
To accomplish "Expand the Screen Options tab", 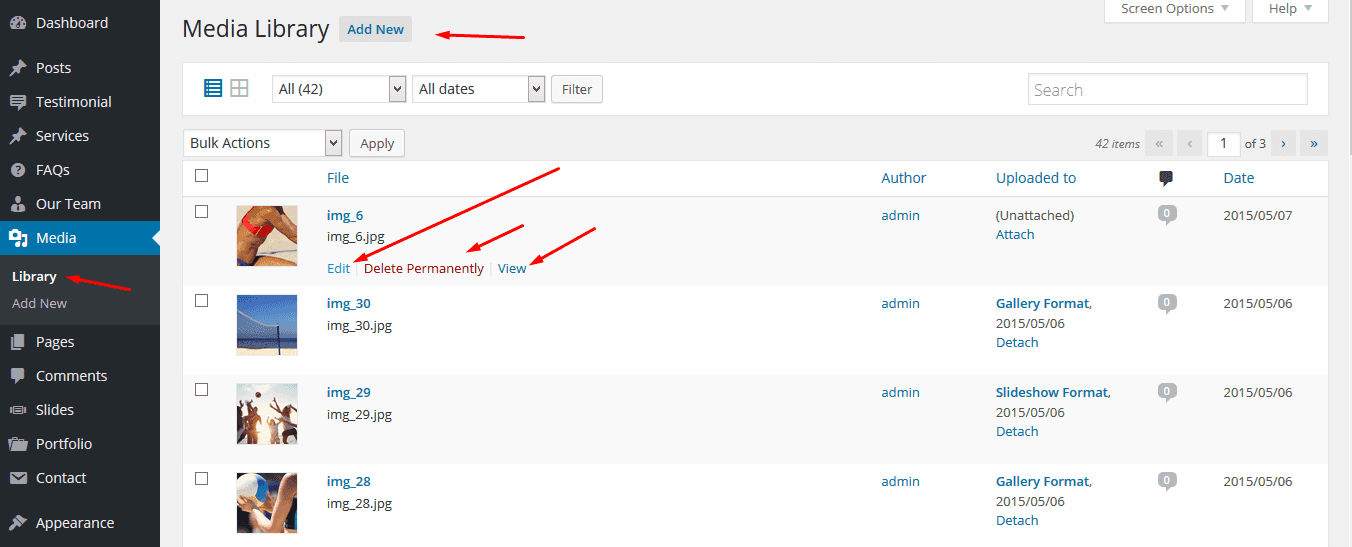I will 1174,9.
